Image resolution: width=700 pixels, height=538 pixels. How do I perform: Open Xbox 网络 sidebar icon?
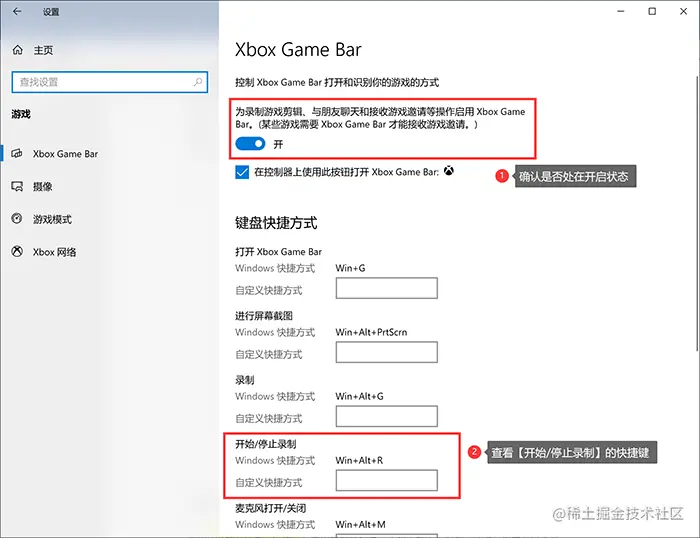pyautogui.click(x=17, y=252)
